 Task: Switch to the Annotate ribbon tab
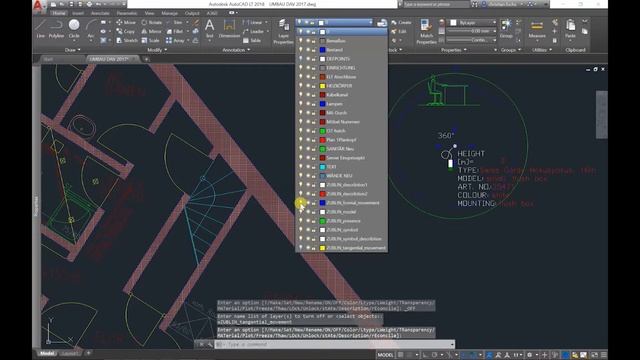pyautogui.click(x=100, y=13)
